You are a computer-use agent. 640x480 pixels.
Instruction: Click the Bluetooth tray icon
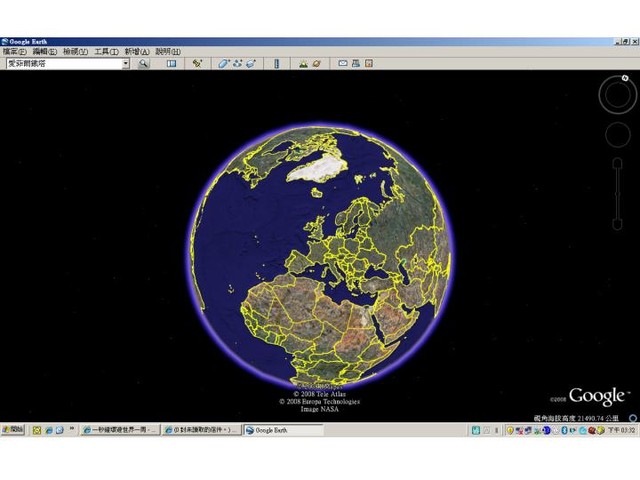[x=564, y=430]
